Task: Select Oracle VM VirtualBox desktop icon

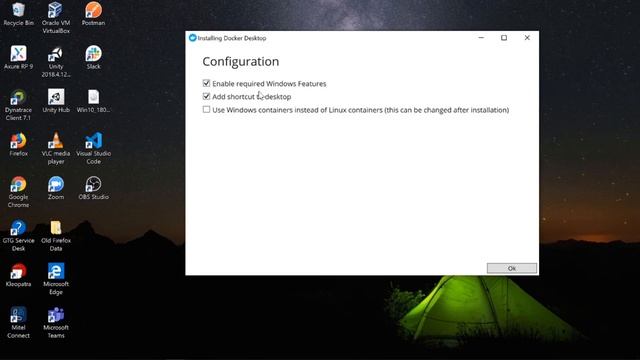Action: pyautogui.click(x=56, y=18)
